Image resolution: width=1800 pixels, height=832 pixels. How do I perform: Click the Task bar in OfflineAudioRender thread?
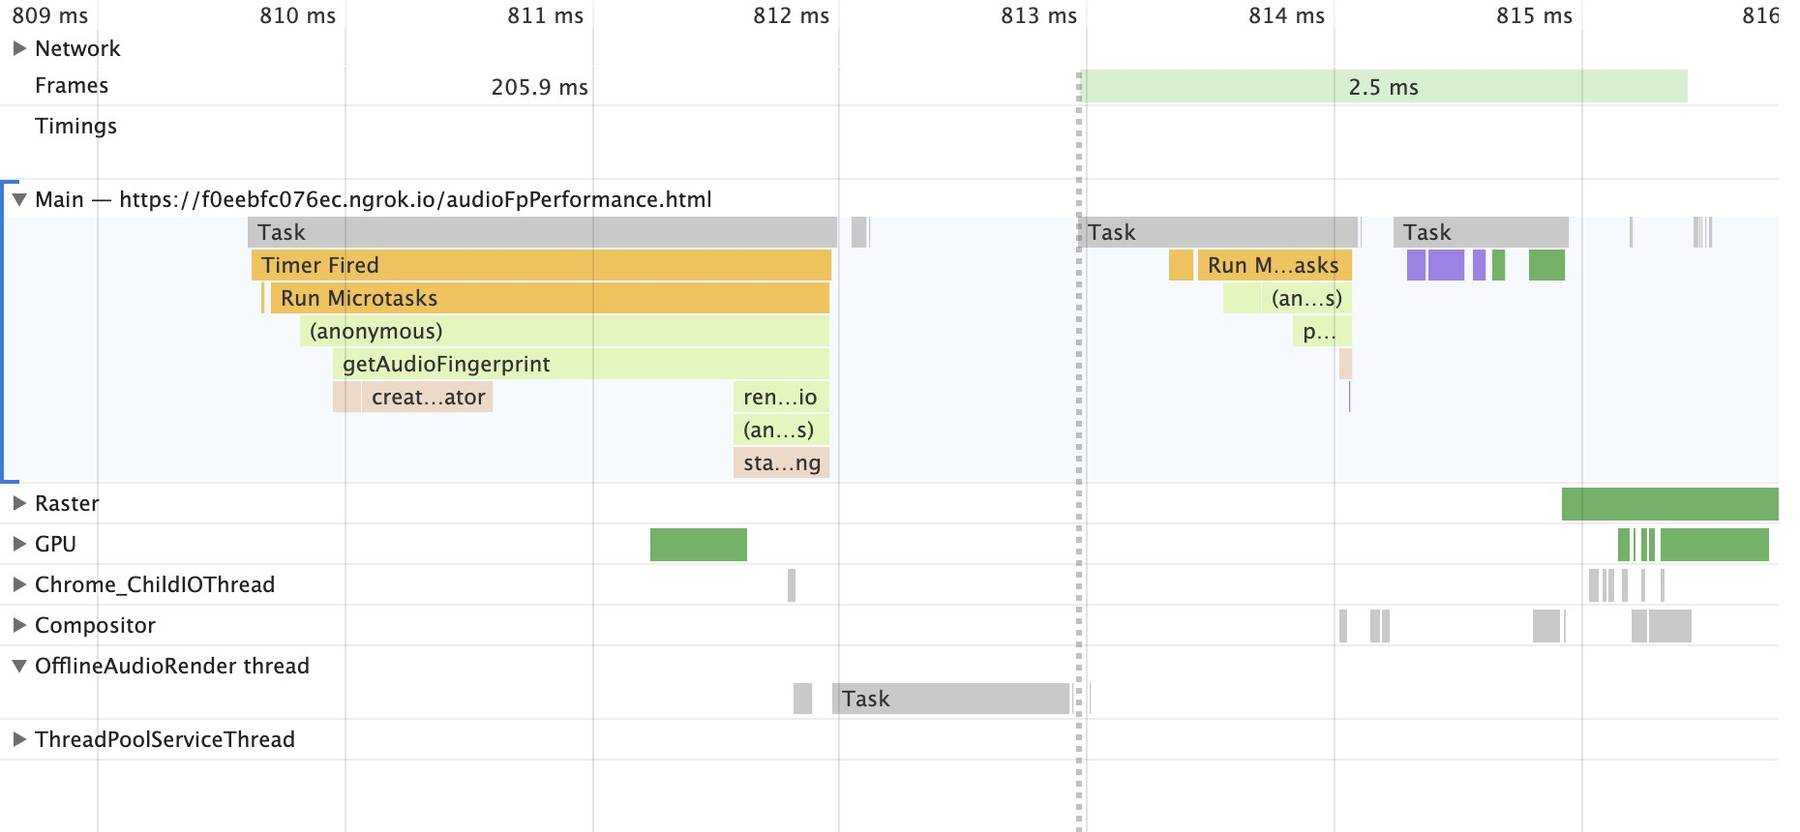(x=950, y=699)
